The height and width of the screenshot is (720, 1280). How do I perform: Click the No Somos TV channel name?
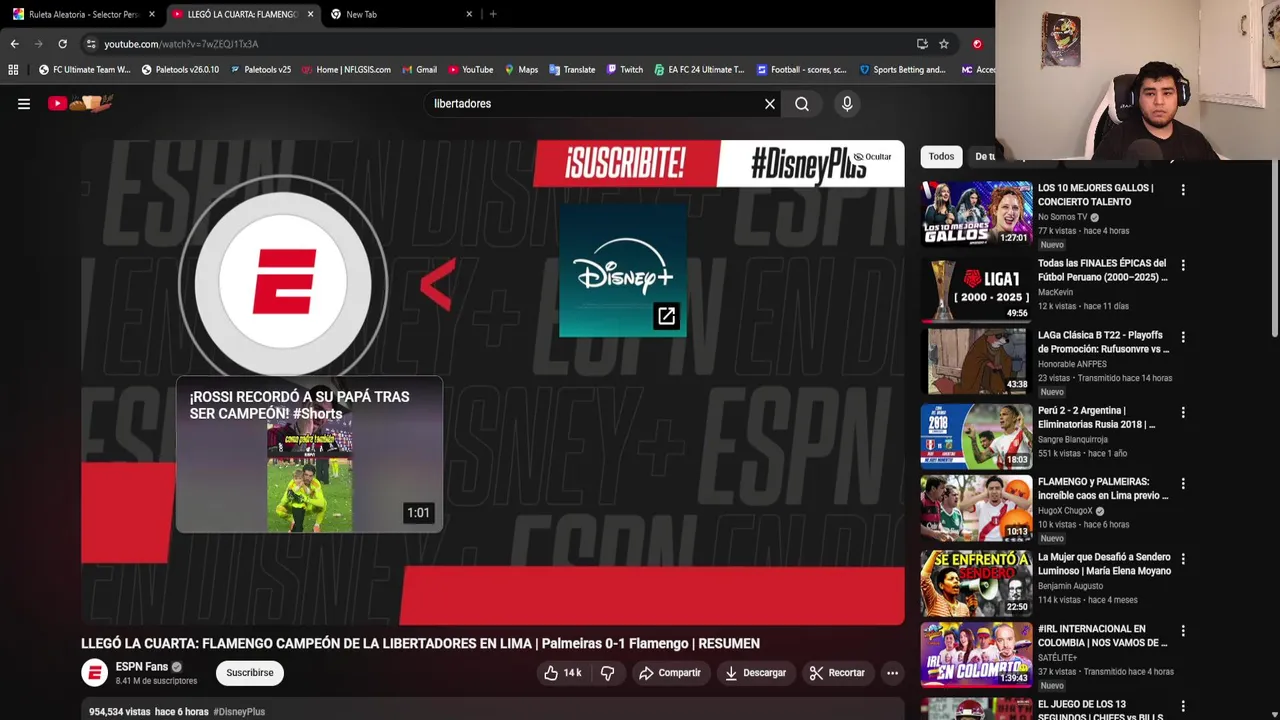(x=1062, y=217)
